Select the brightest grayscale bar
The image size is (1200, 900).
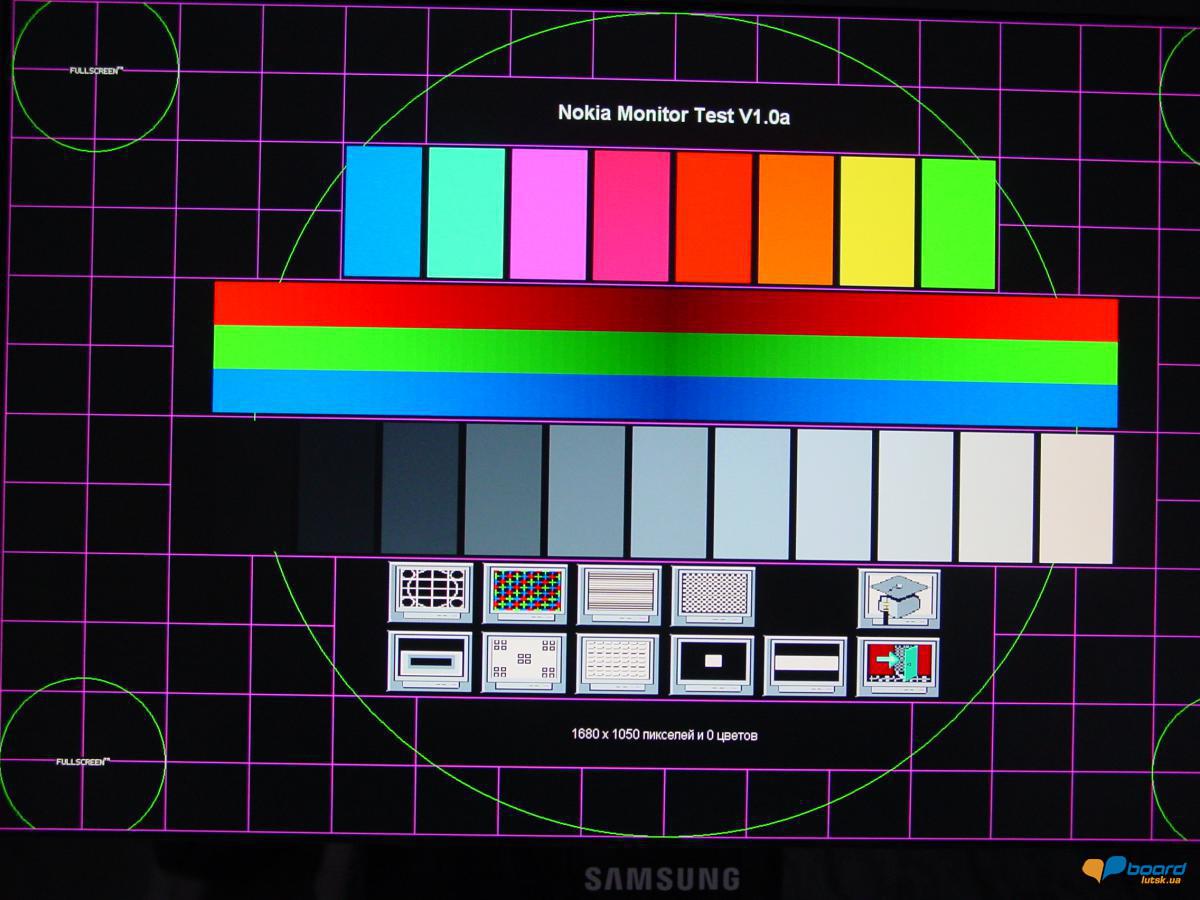pos(1076,498)
